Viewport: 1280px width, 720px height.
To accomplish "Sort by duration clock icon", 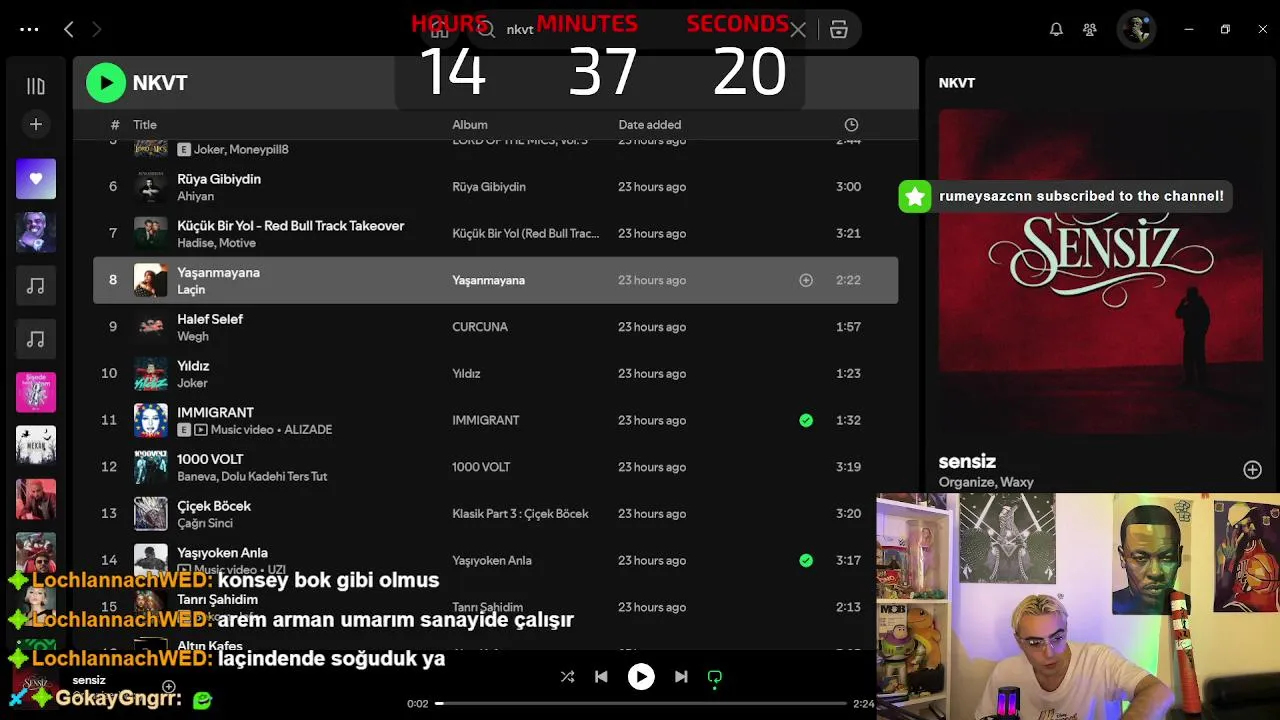I will click(851, 125).
